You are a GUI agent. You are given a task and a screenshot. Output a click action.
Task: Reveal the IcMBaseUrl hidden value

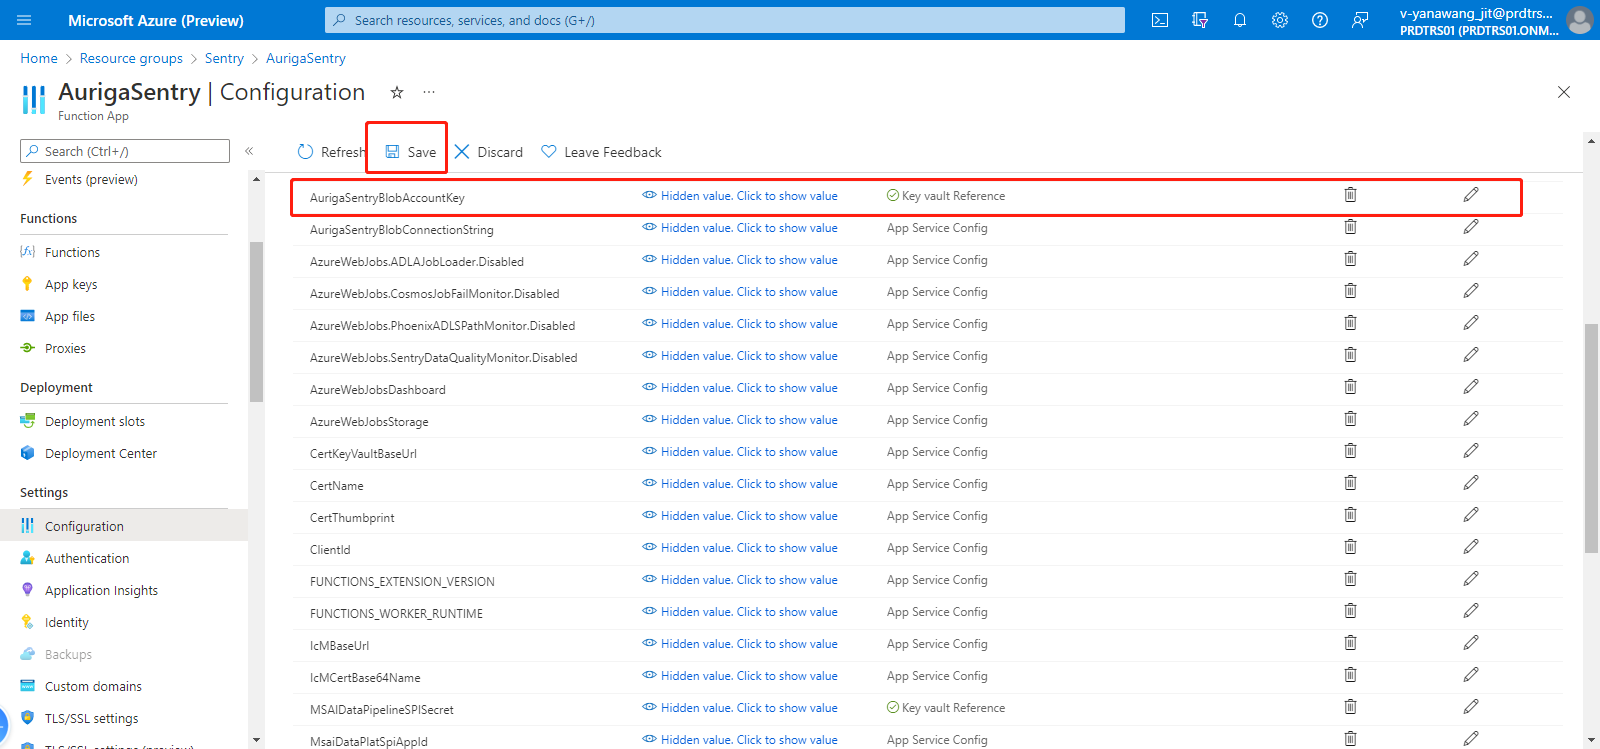740,644
